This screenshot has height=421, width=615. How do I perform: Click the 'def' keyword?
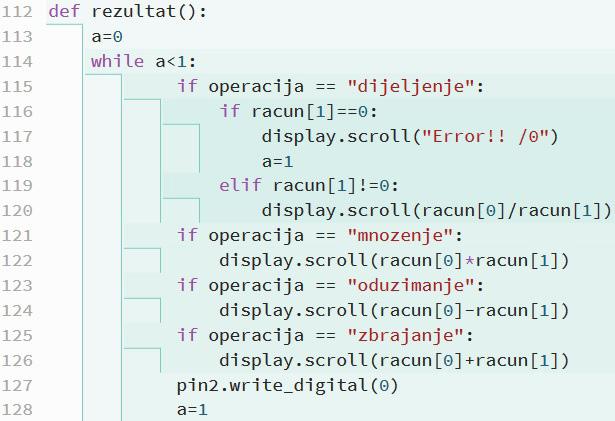(x=64, y=11)
